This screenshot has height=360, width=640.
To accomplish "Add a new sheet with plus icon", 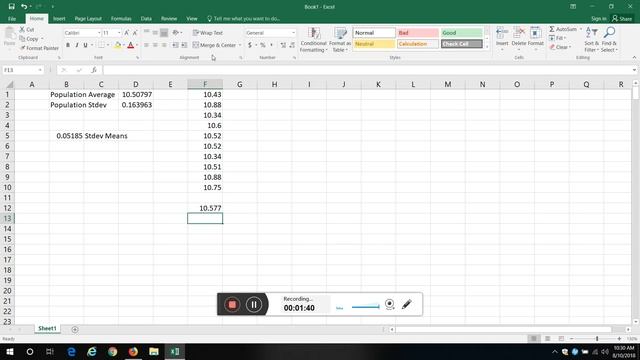I will (75, 329).
